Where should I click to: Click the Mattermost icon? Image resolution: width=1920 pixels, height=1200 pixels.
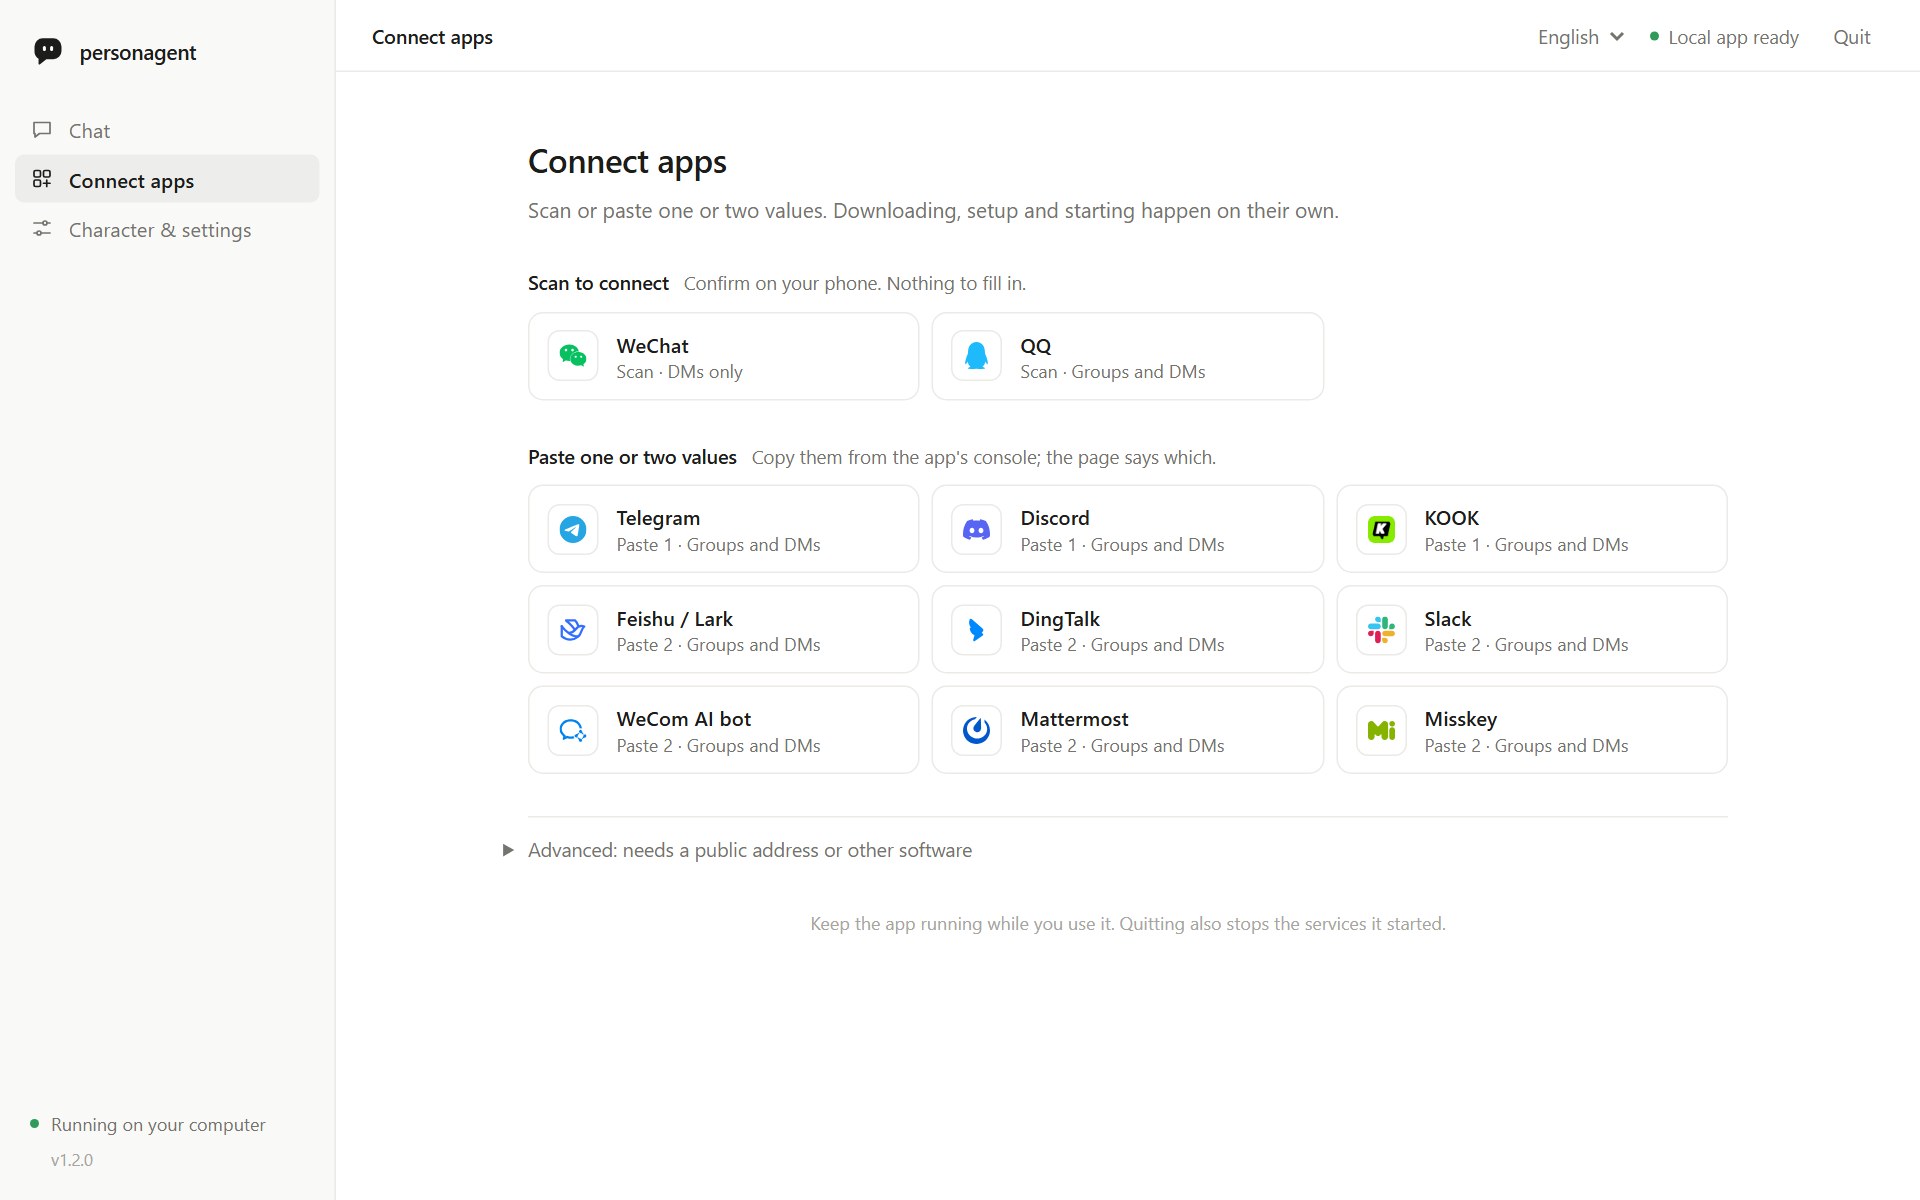click(x=977, y=730)
